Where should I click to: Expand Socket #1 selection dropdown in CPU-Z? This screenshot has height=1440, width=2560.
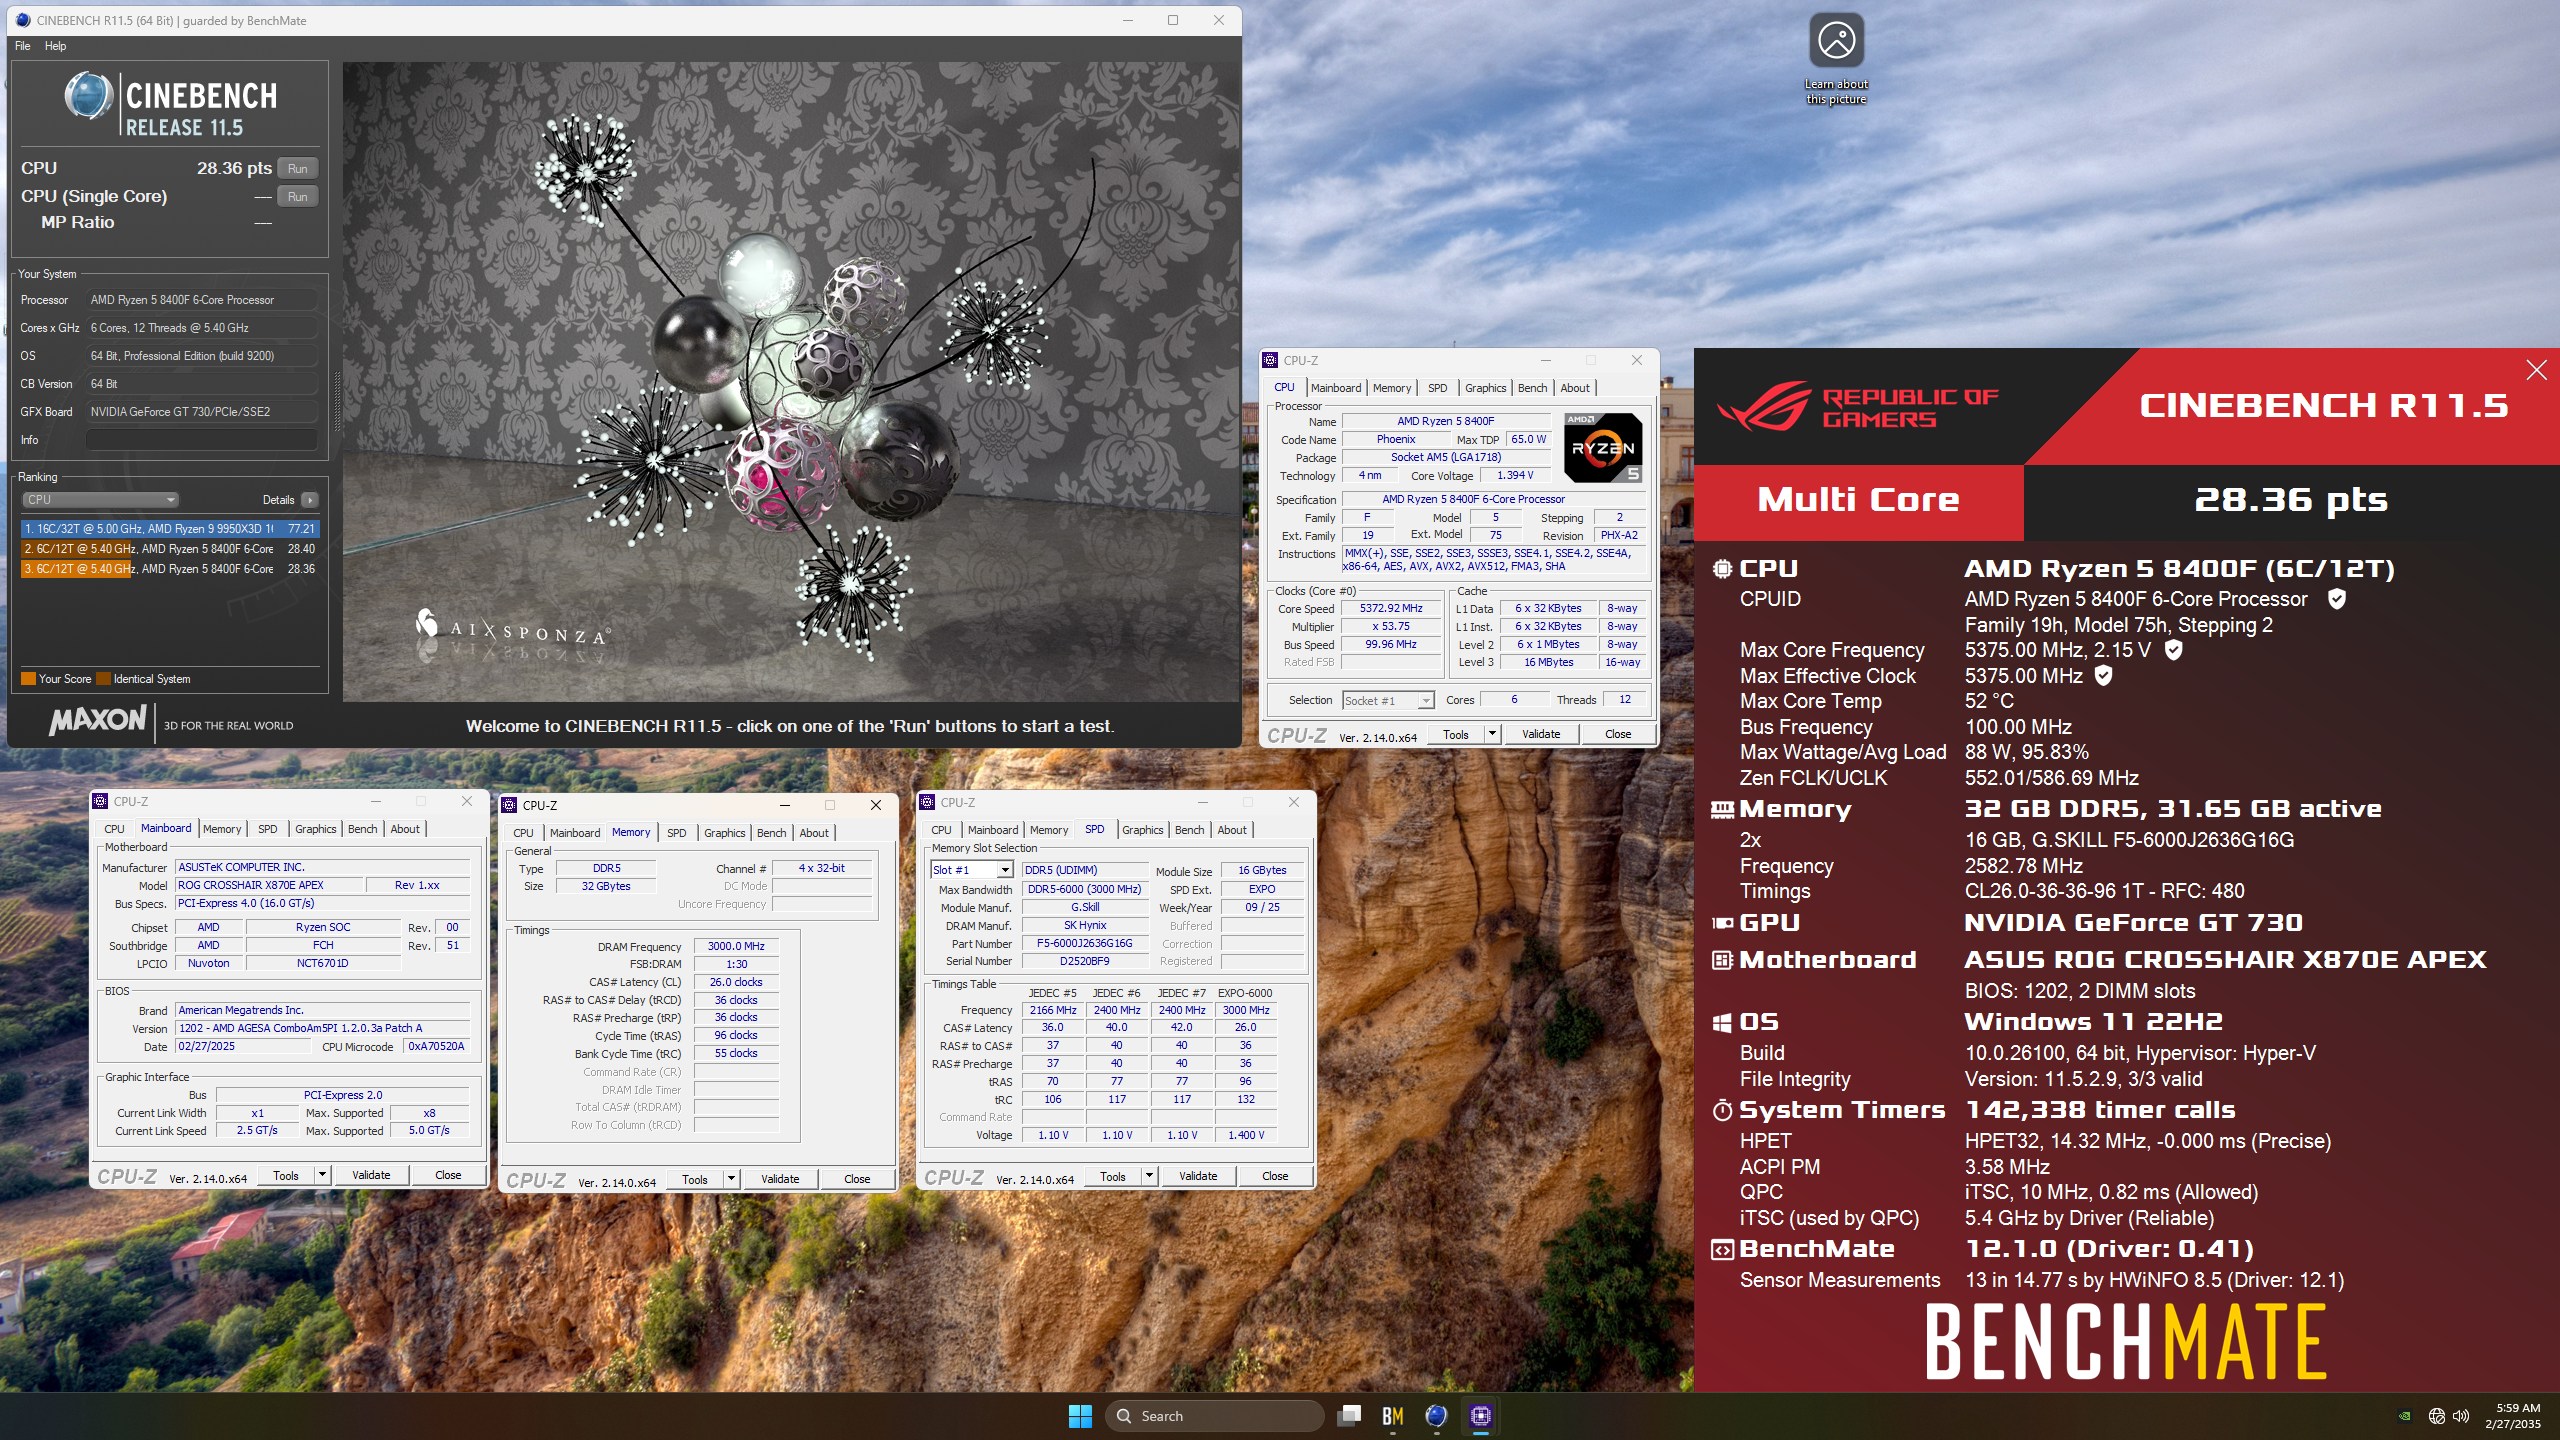point(1388,701)
